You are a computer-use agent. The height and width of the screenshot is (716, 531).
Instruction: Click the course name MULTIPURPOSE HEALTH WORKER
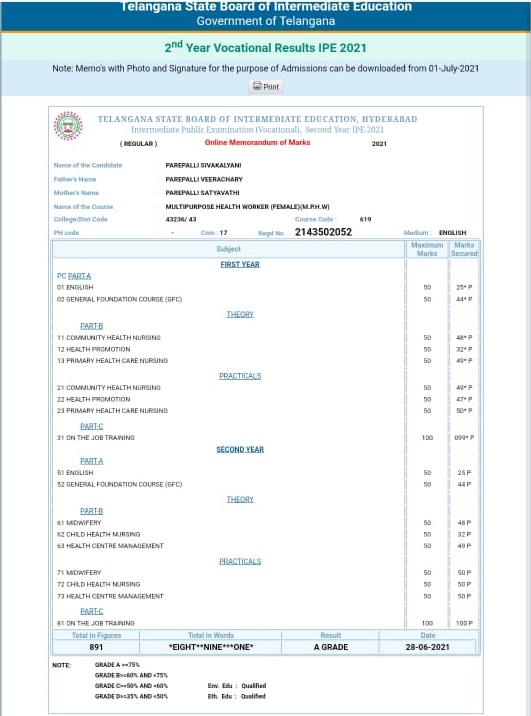[x=247, y=207]
